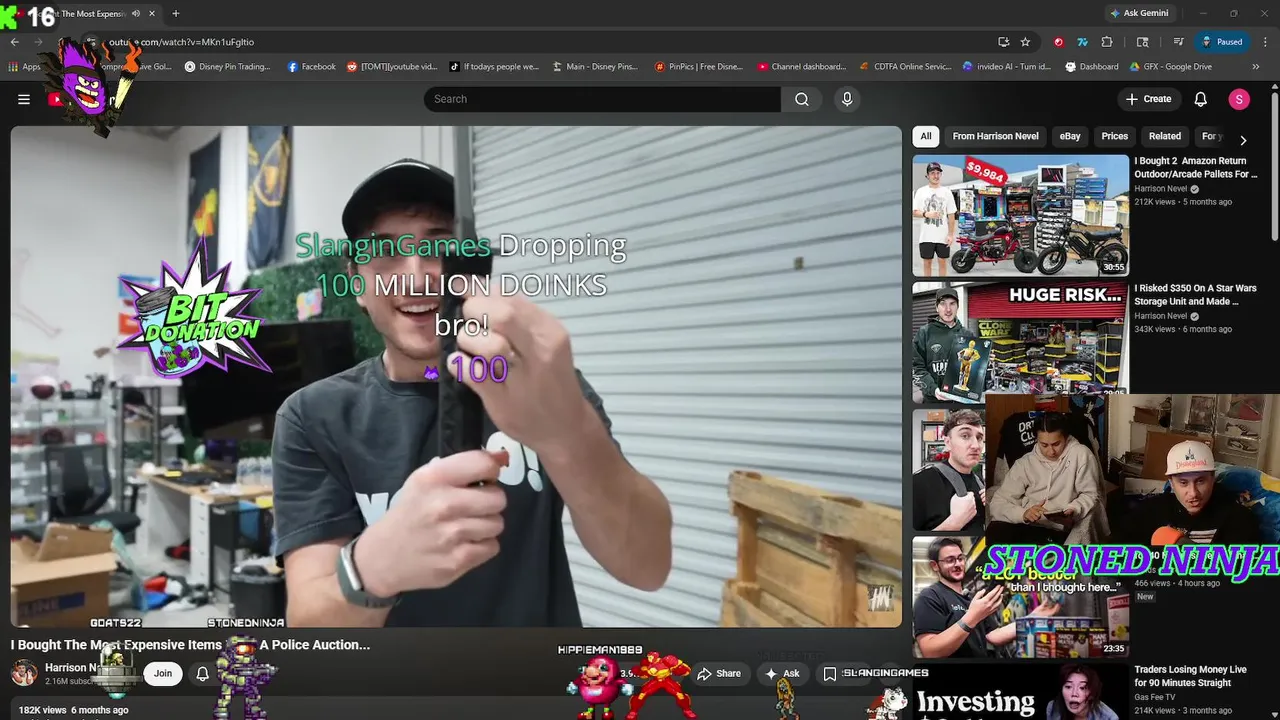This screenshot has height=720, width=1280.
Task: Open a new tab with plus button
Action: 176,14
